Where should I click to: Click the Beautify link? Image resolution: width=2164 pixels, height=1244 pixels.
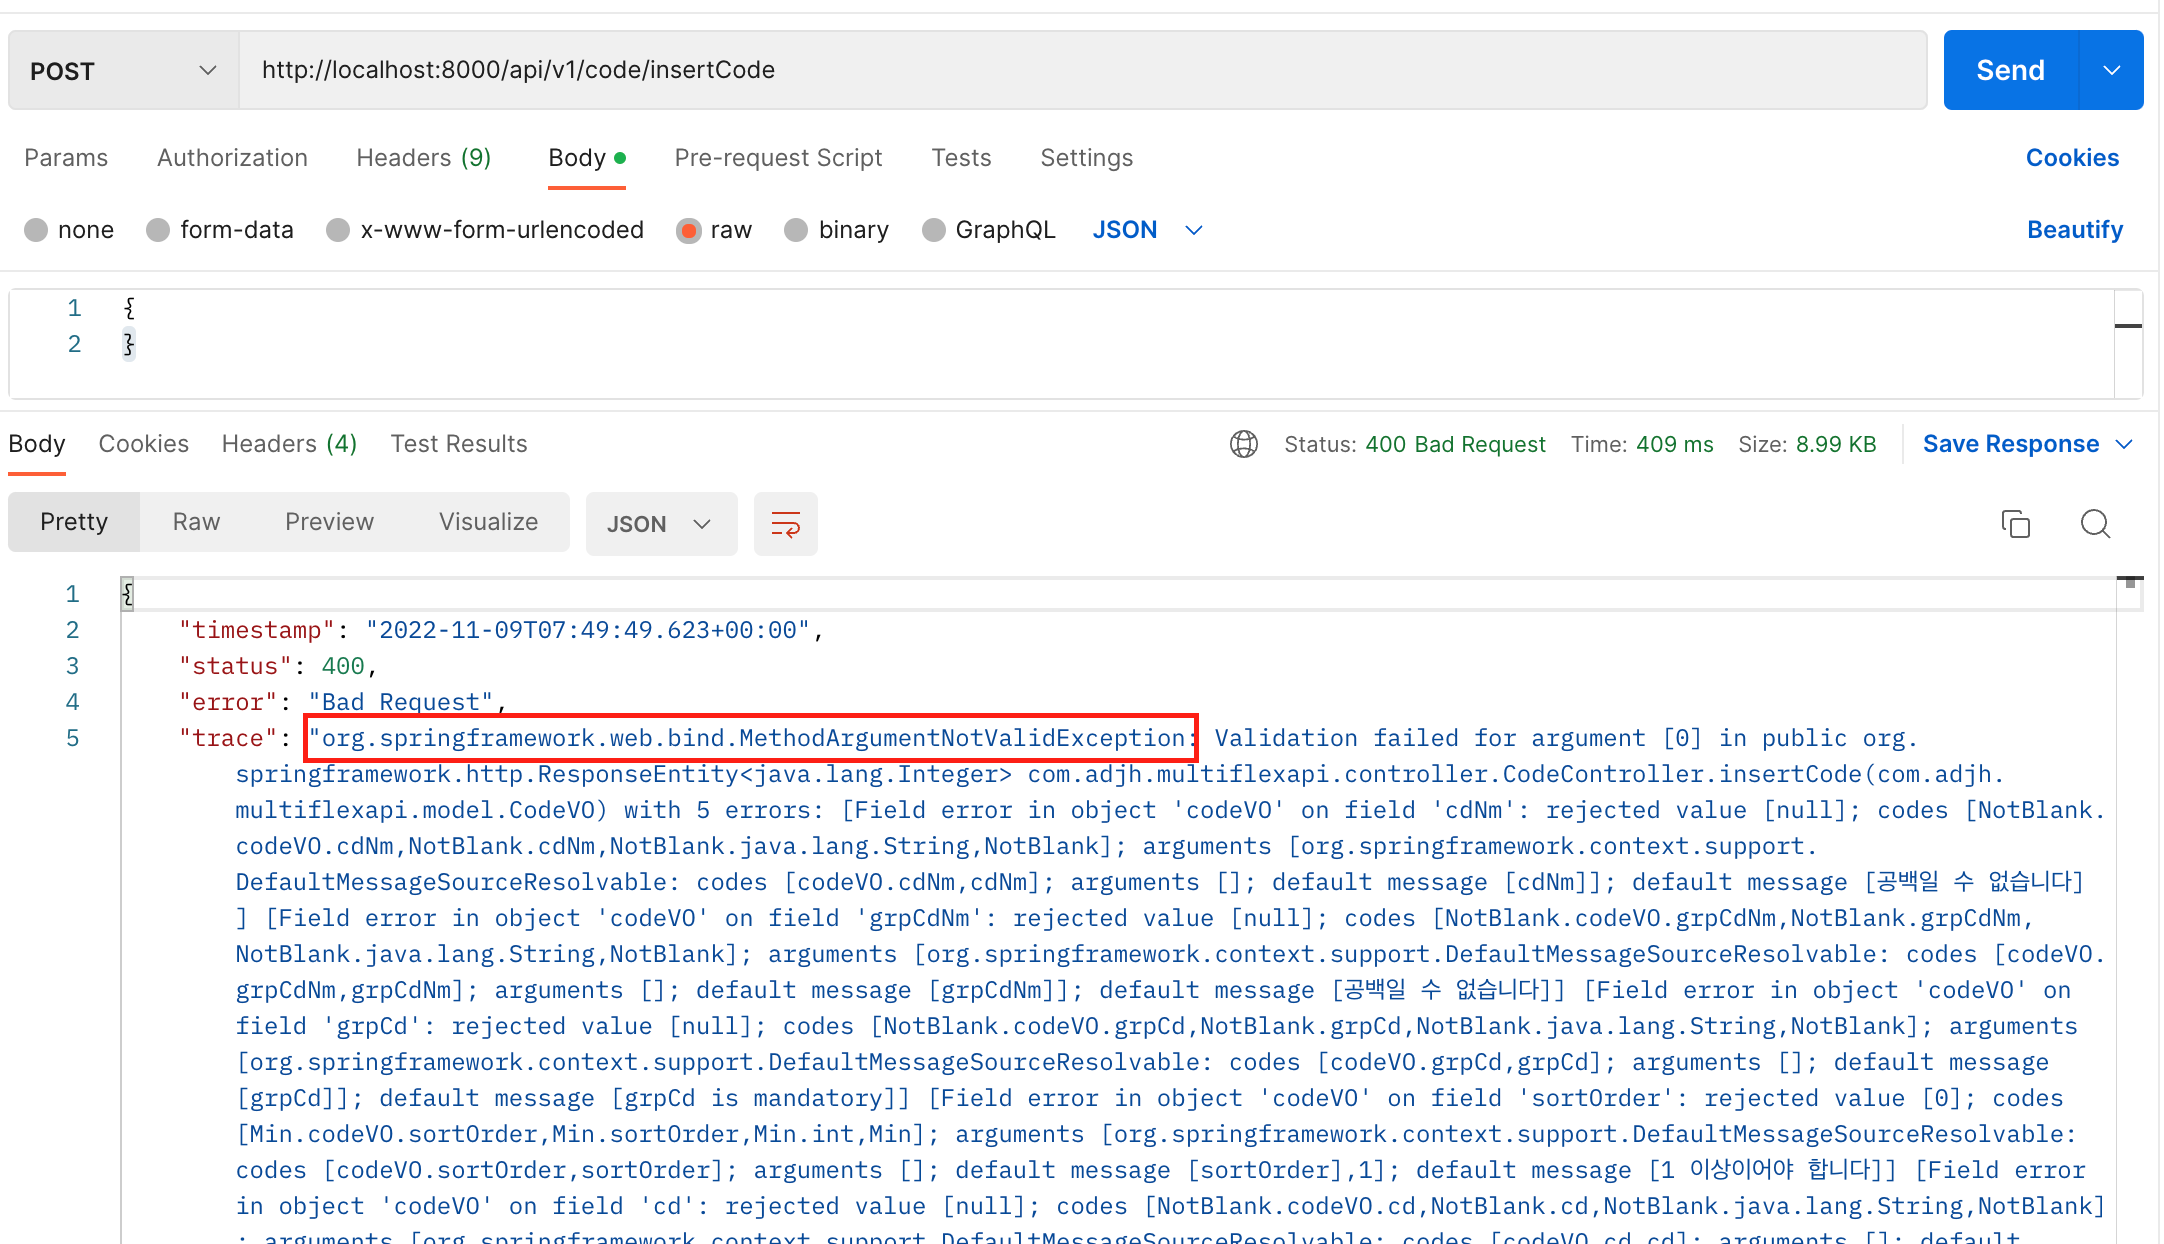[2074, 230]
